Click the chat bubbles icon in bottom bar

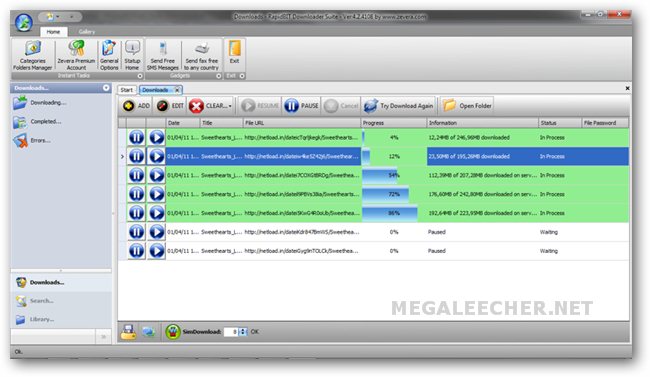point(148,332)
